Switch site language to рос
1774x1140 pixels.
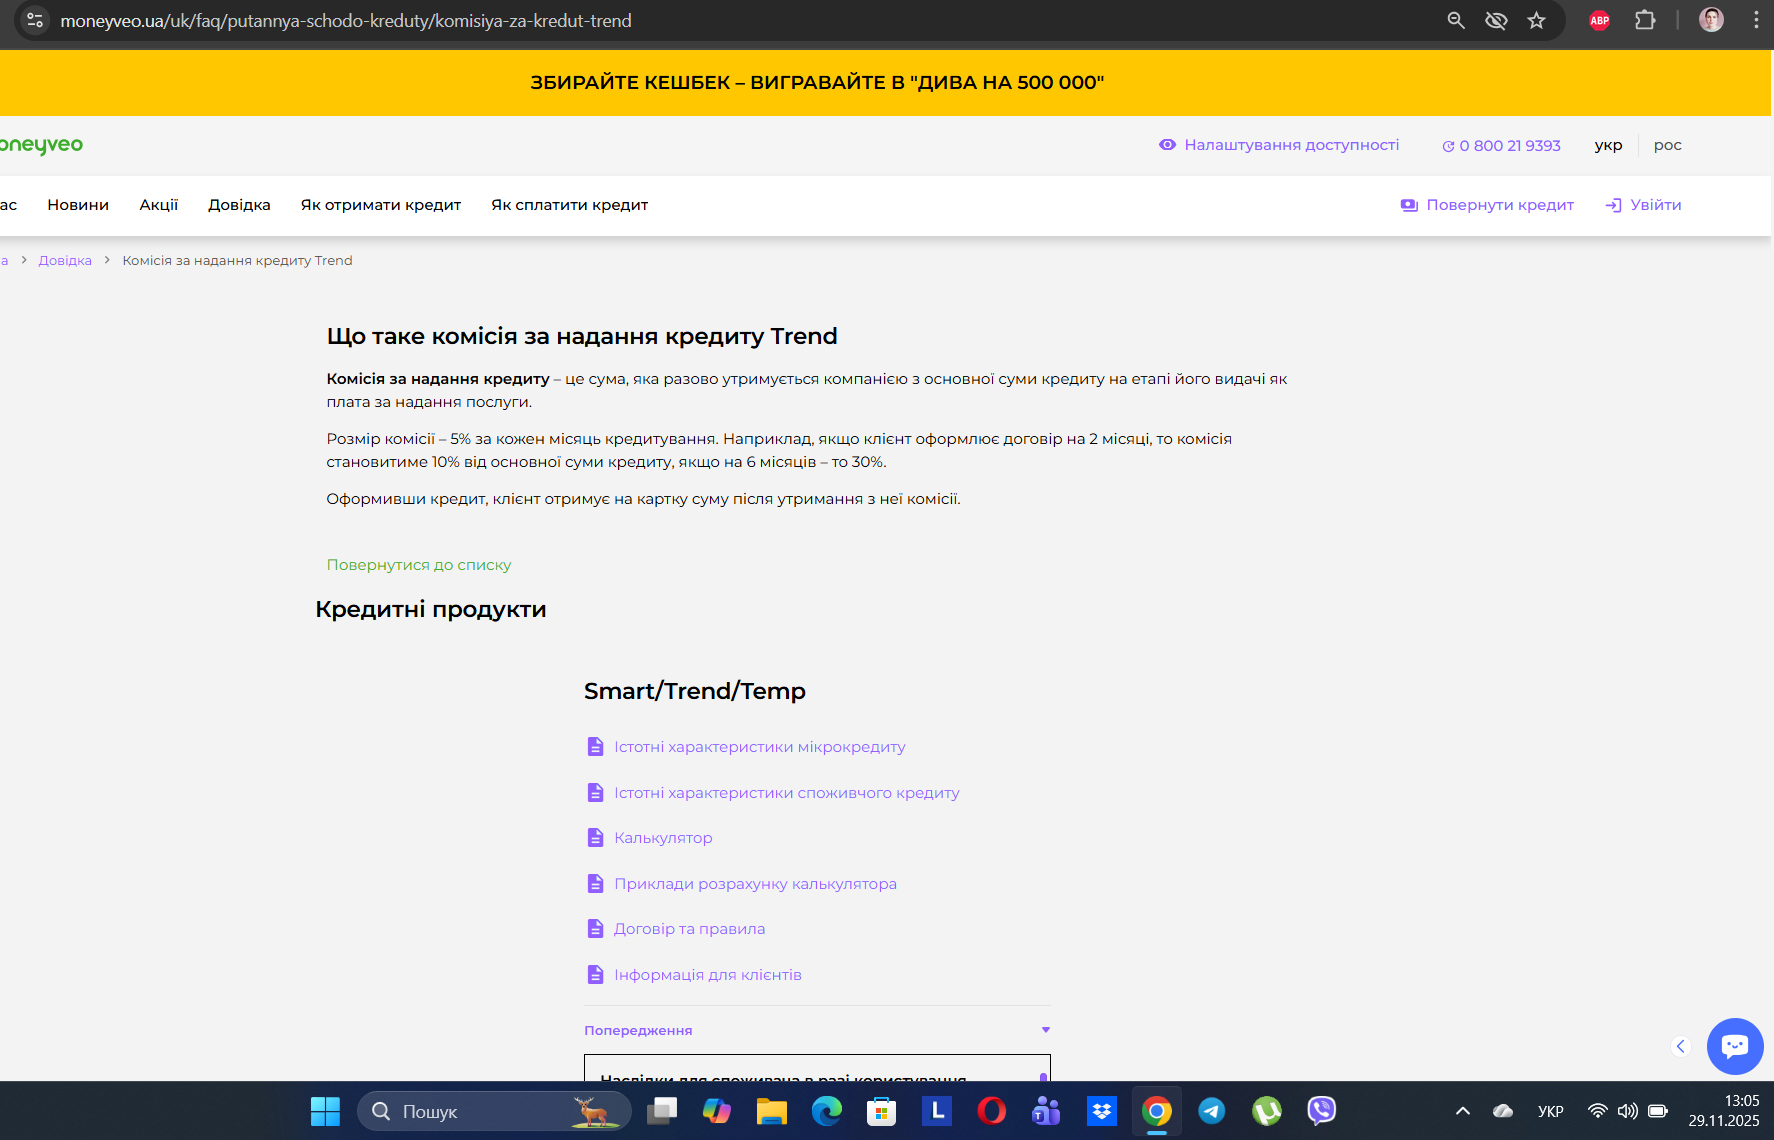pyautogui.click(x=1667, y=145)
